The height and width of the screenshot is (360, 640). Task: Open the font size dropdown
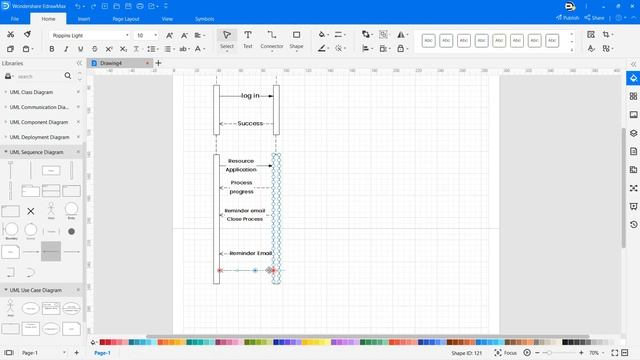tap(156, 36)
